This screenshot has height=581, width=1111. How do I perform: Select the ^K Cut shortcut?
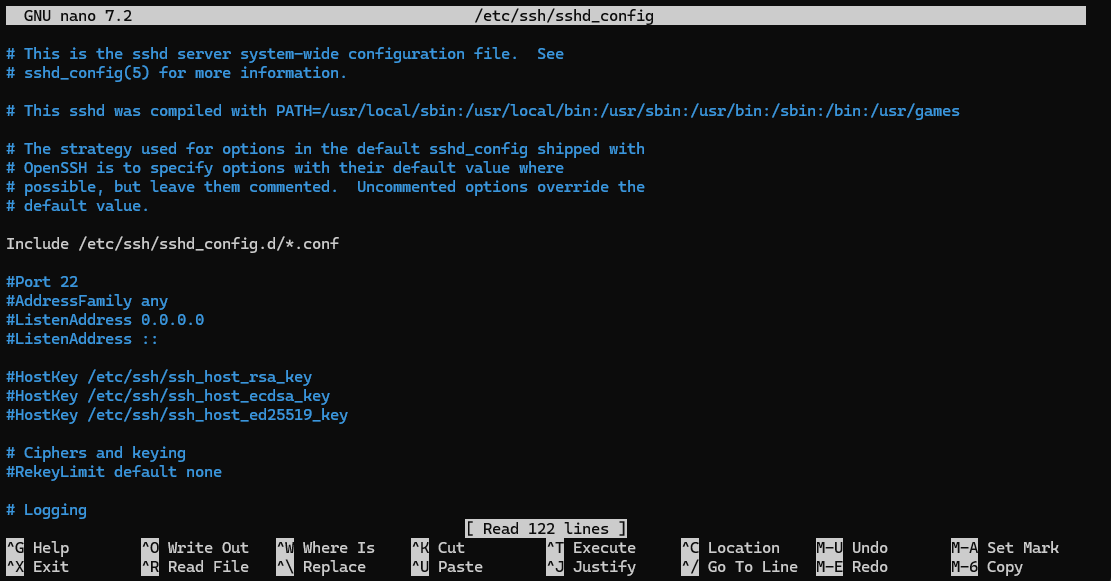pos(438,548)
